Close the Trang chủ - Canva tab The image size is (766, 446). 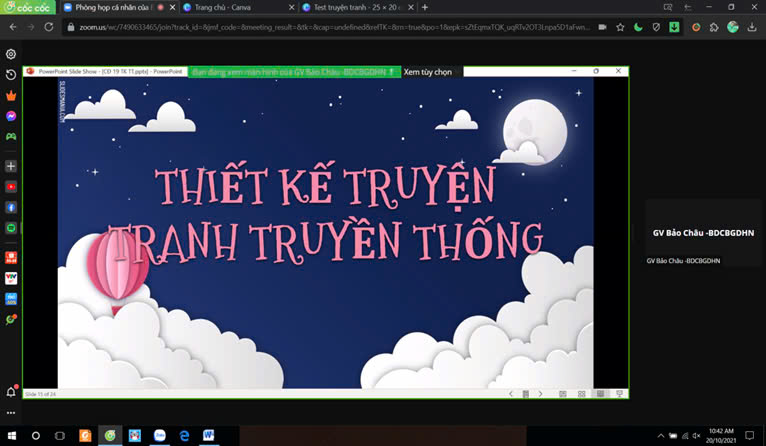(x=292, y=7)
